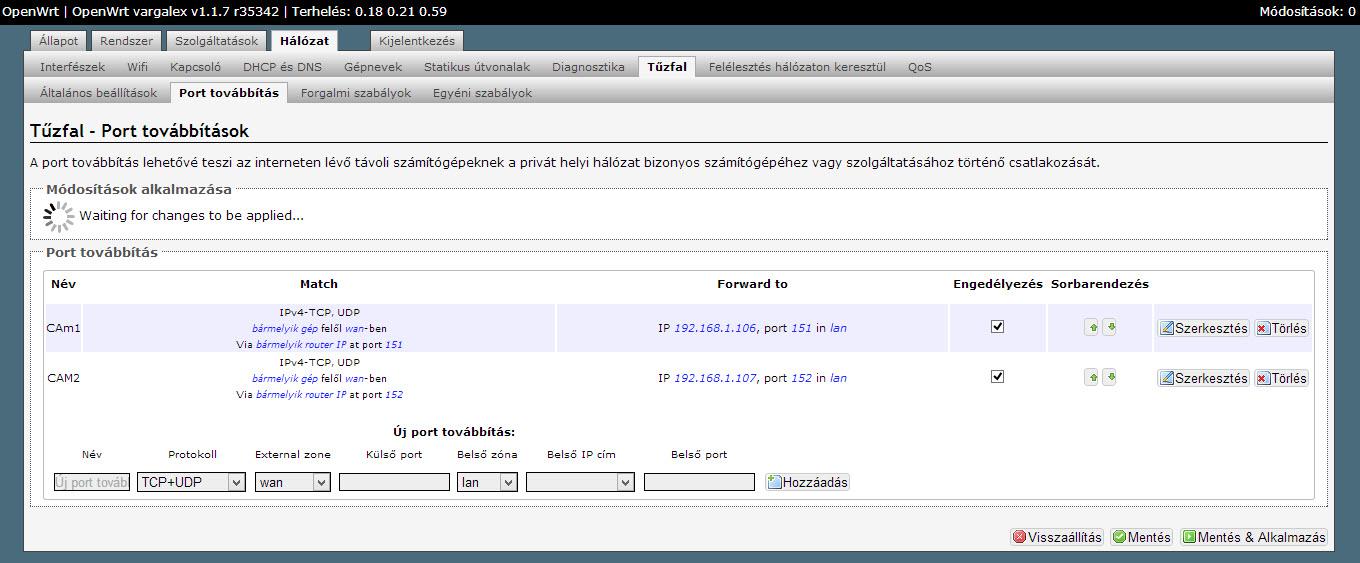Click forward port 151 link
The height and width of the screenshot is (563, 1360).
coord(802,328)
